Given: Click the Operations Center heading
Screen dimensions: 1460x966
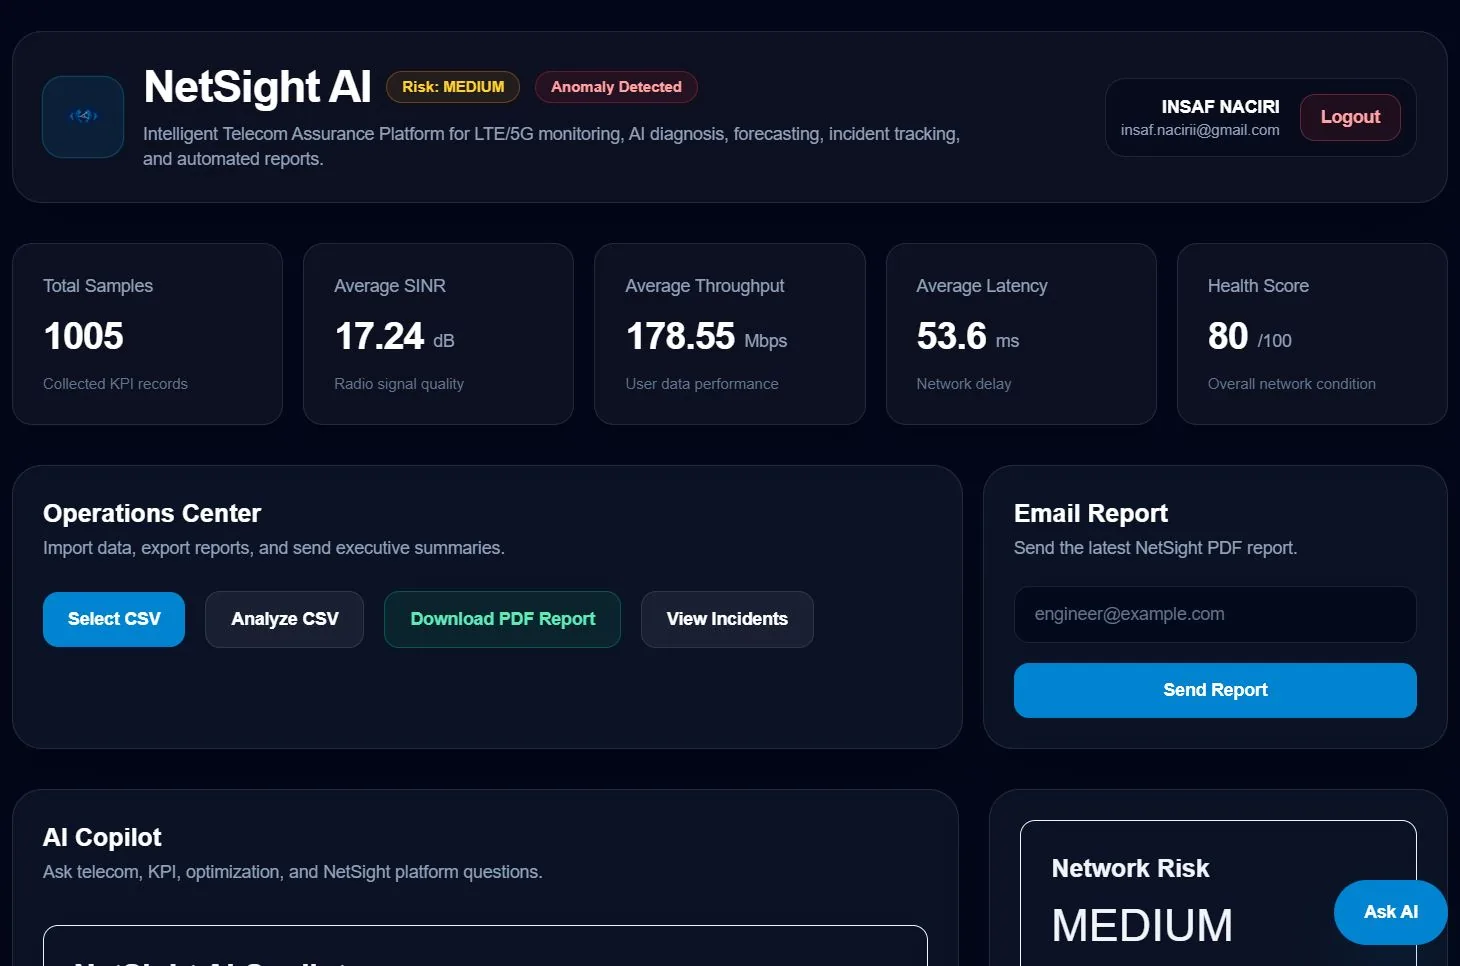Looking at the screenshot, I should click(x=152, y=514).
